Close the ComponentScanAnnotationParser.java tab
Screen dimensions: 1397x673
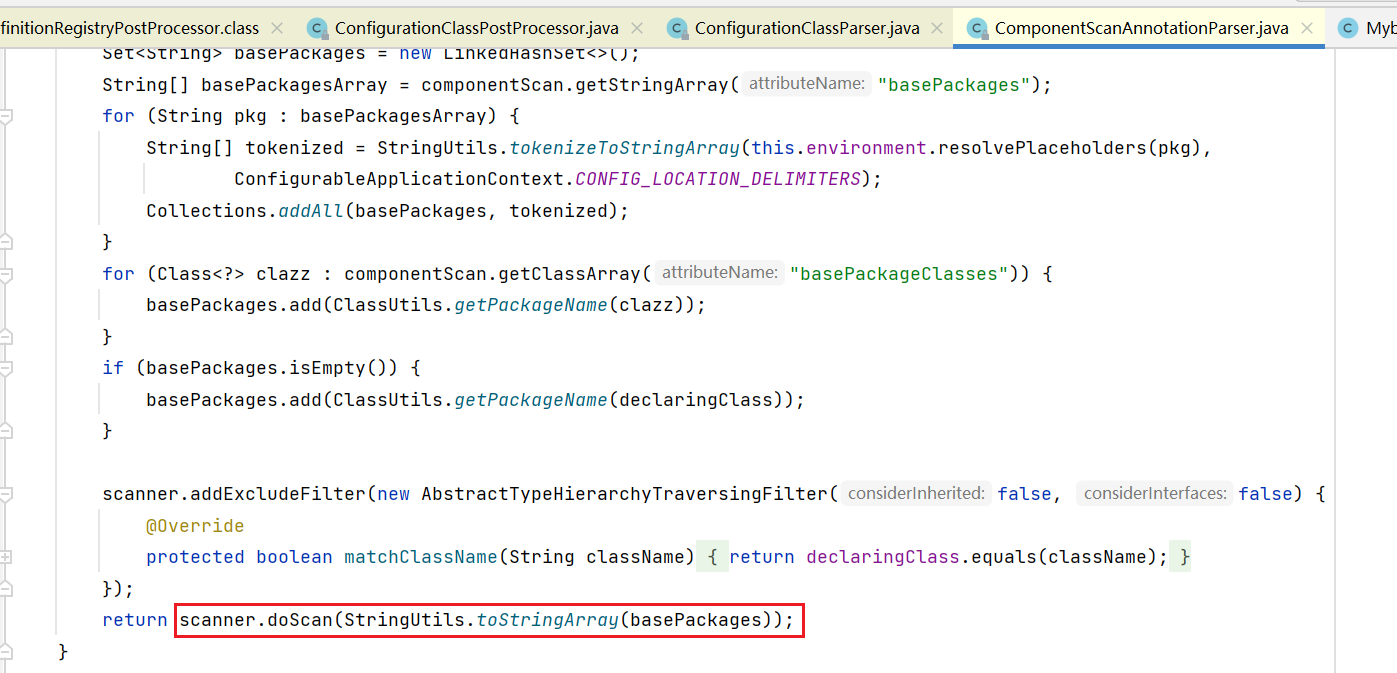point(1306,28)
